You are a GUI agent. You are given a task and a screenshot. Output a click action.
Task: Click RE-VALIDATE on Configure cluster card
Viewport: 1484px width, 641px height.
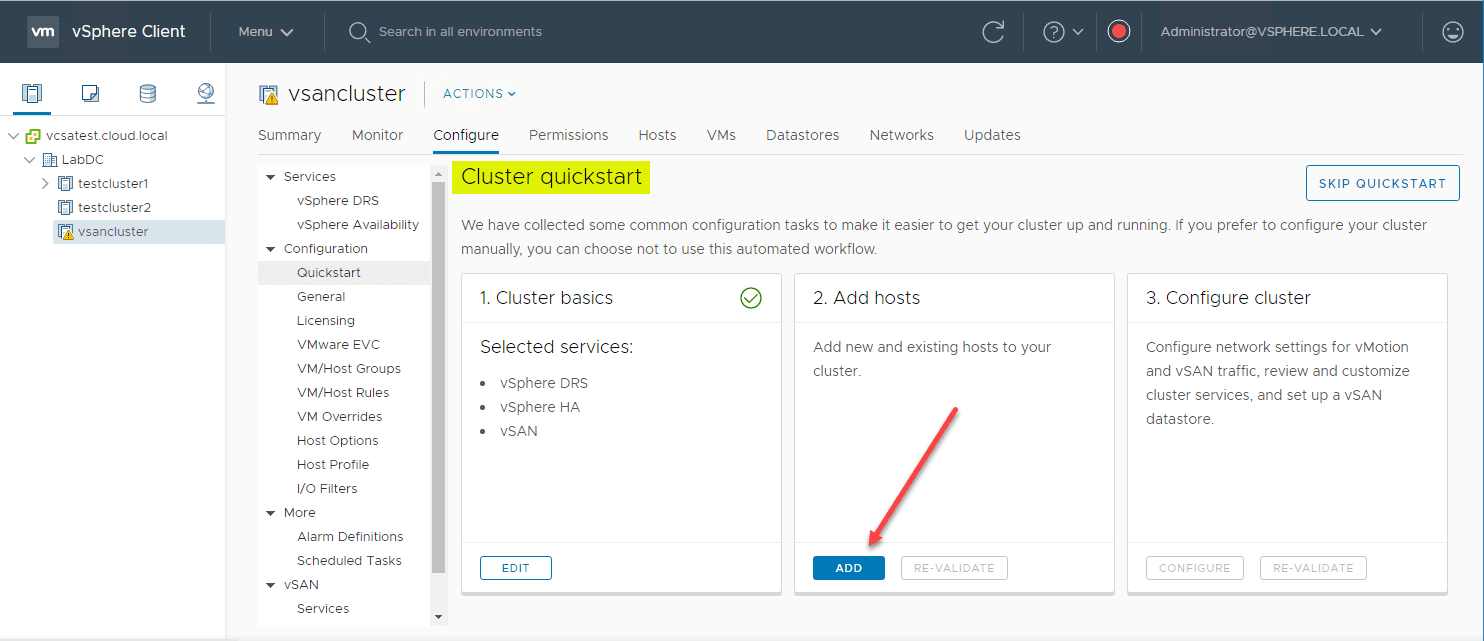coord(1313,568)
